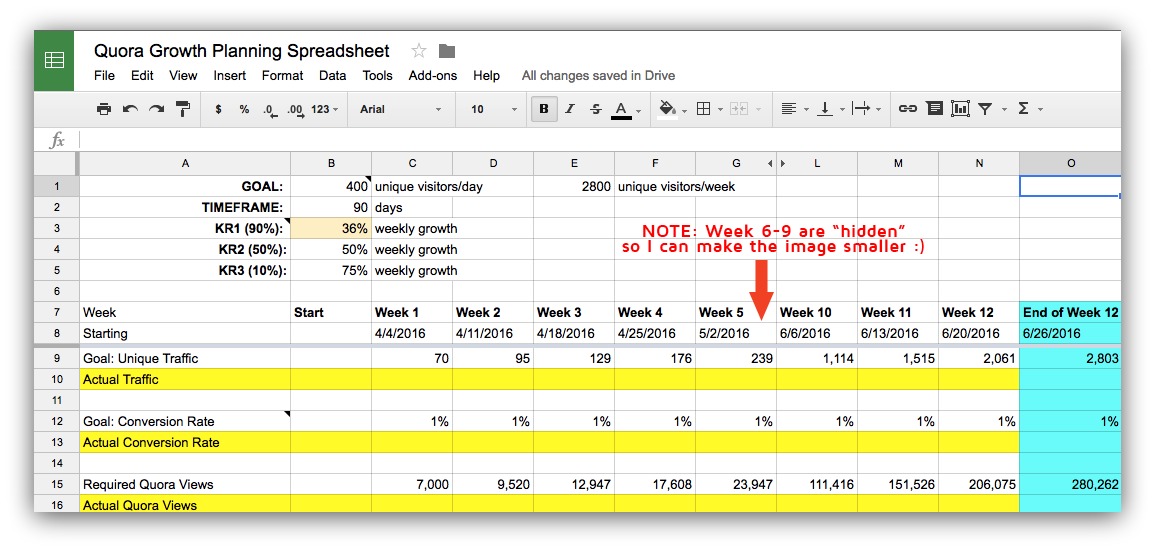Open the Edit menu

click(142, 75)
